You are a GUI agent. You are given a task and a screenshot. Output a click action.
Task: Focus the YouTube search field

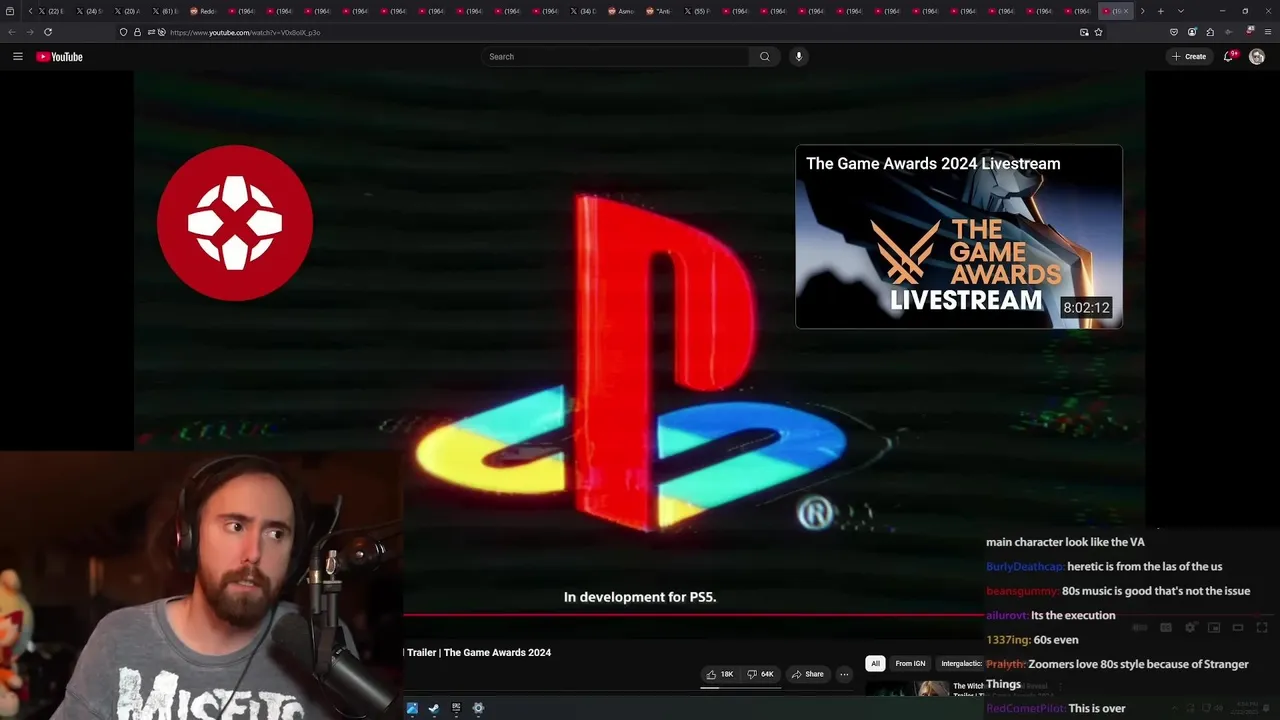click(615, 57)
